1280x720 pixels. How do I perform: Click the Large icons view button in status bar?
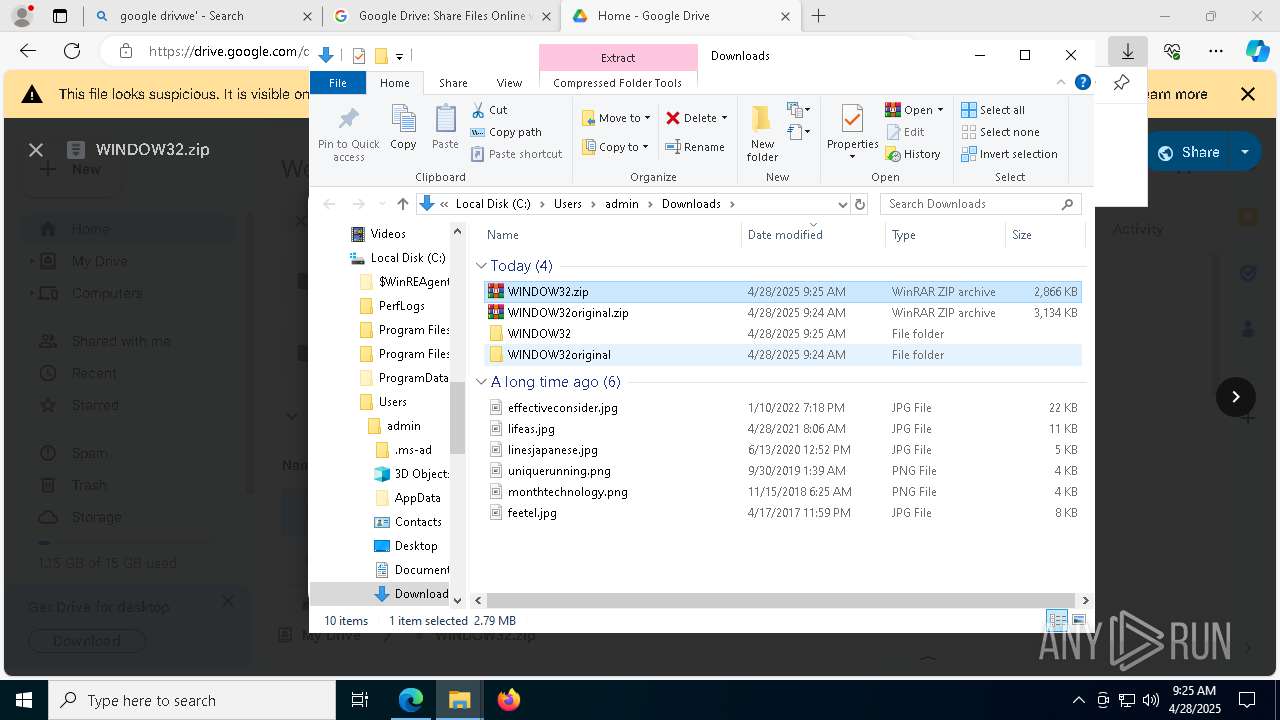coord(1078,621)
